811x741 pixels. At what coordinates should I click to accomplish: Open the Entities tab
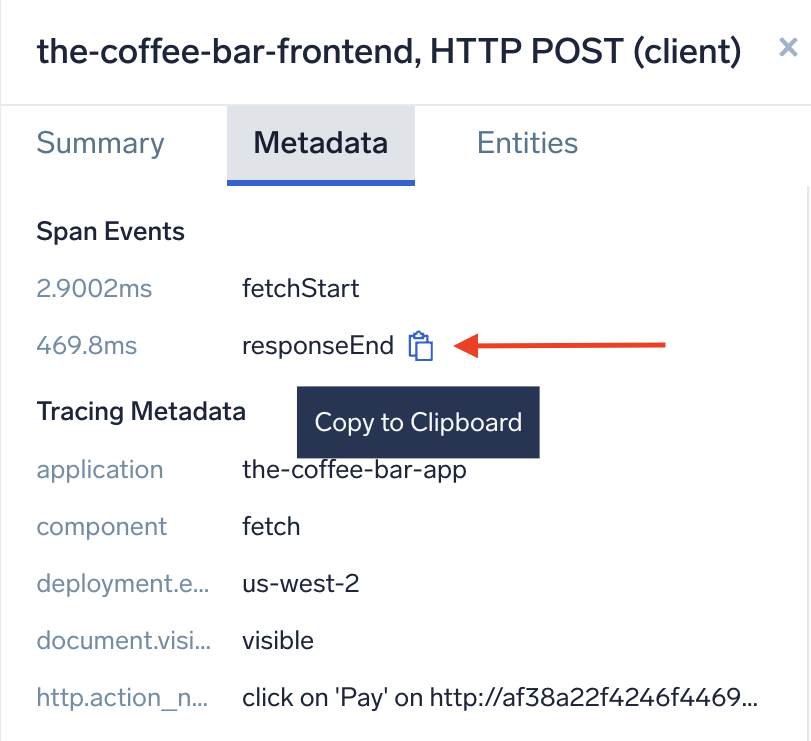point(527,143)
